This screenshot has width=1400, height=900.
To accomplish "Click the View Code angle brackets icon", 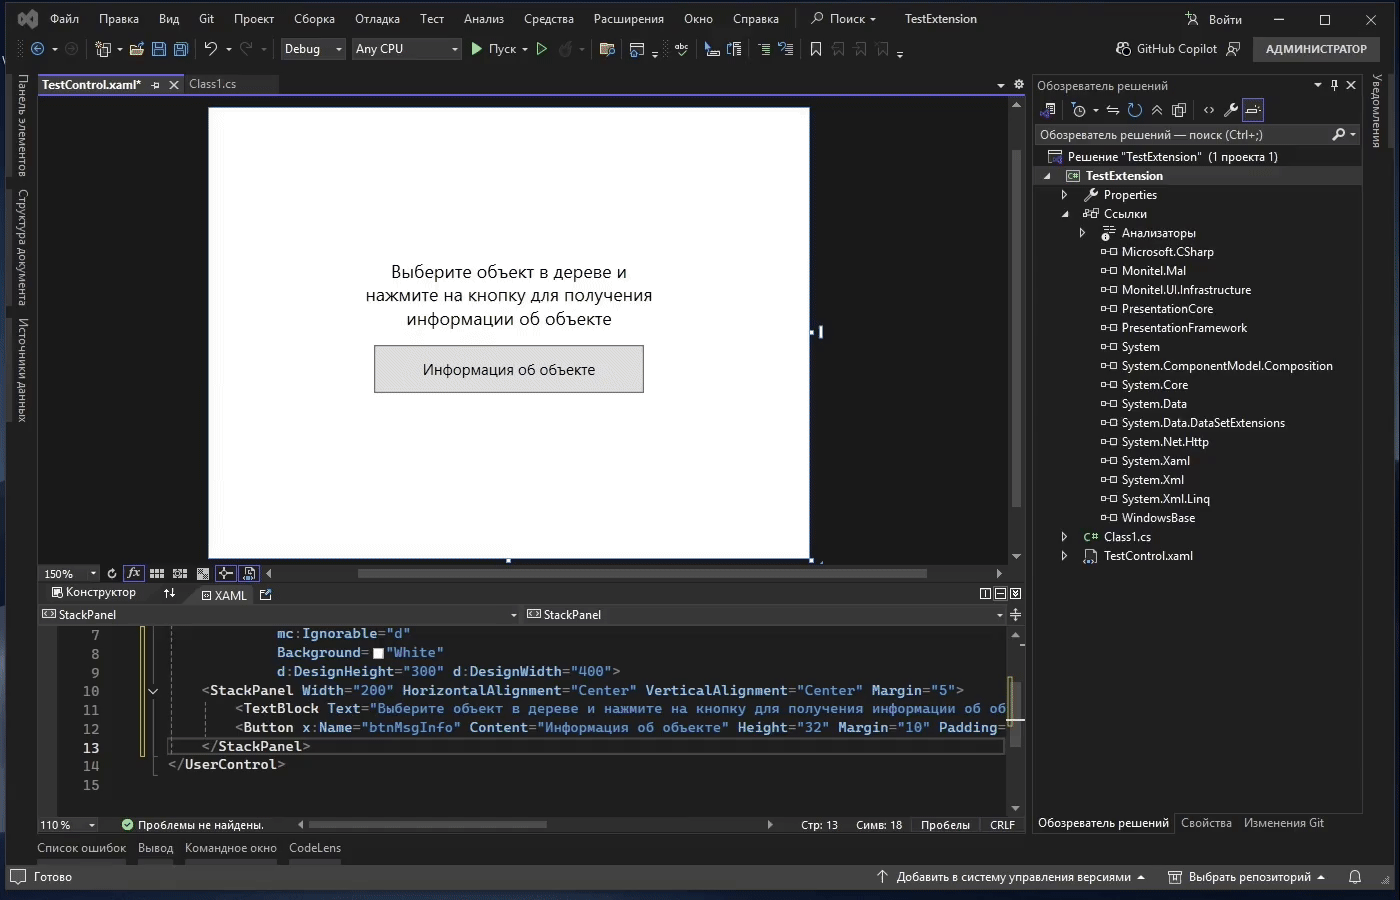I will pyautogui.click(x=1209, y=110).
